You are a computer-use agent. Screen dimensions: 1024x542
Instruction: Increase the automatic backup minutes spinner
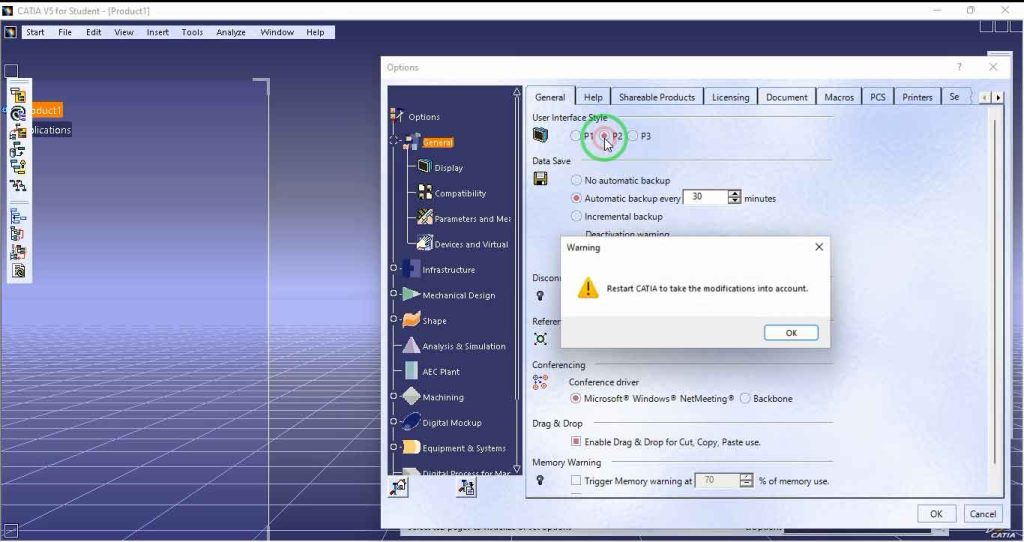735,194
